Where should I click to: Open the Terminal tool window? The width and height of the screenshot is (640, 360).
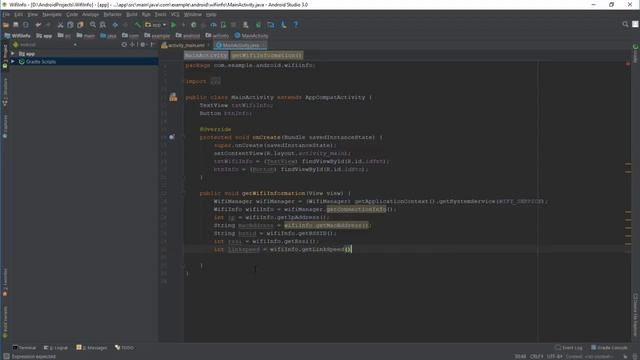click(24, 348)
